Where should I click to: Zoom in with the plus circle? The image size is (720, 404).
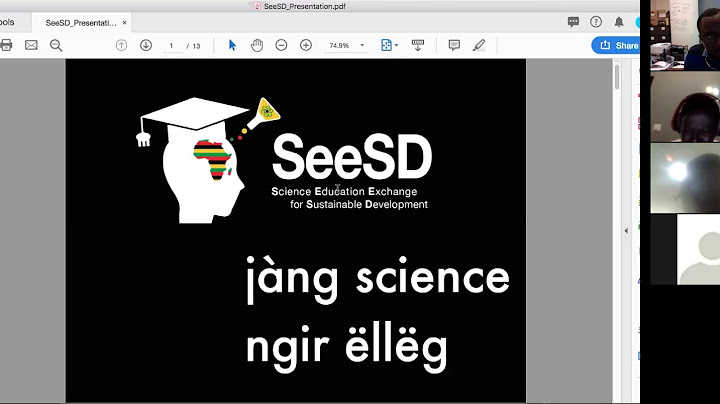point(306,45)
